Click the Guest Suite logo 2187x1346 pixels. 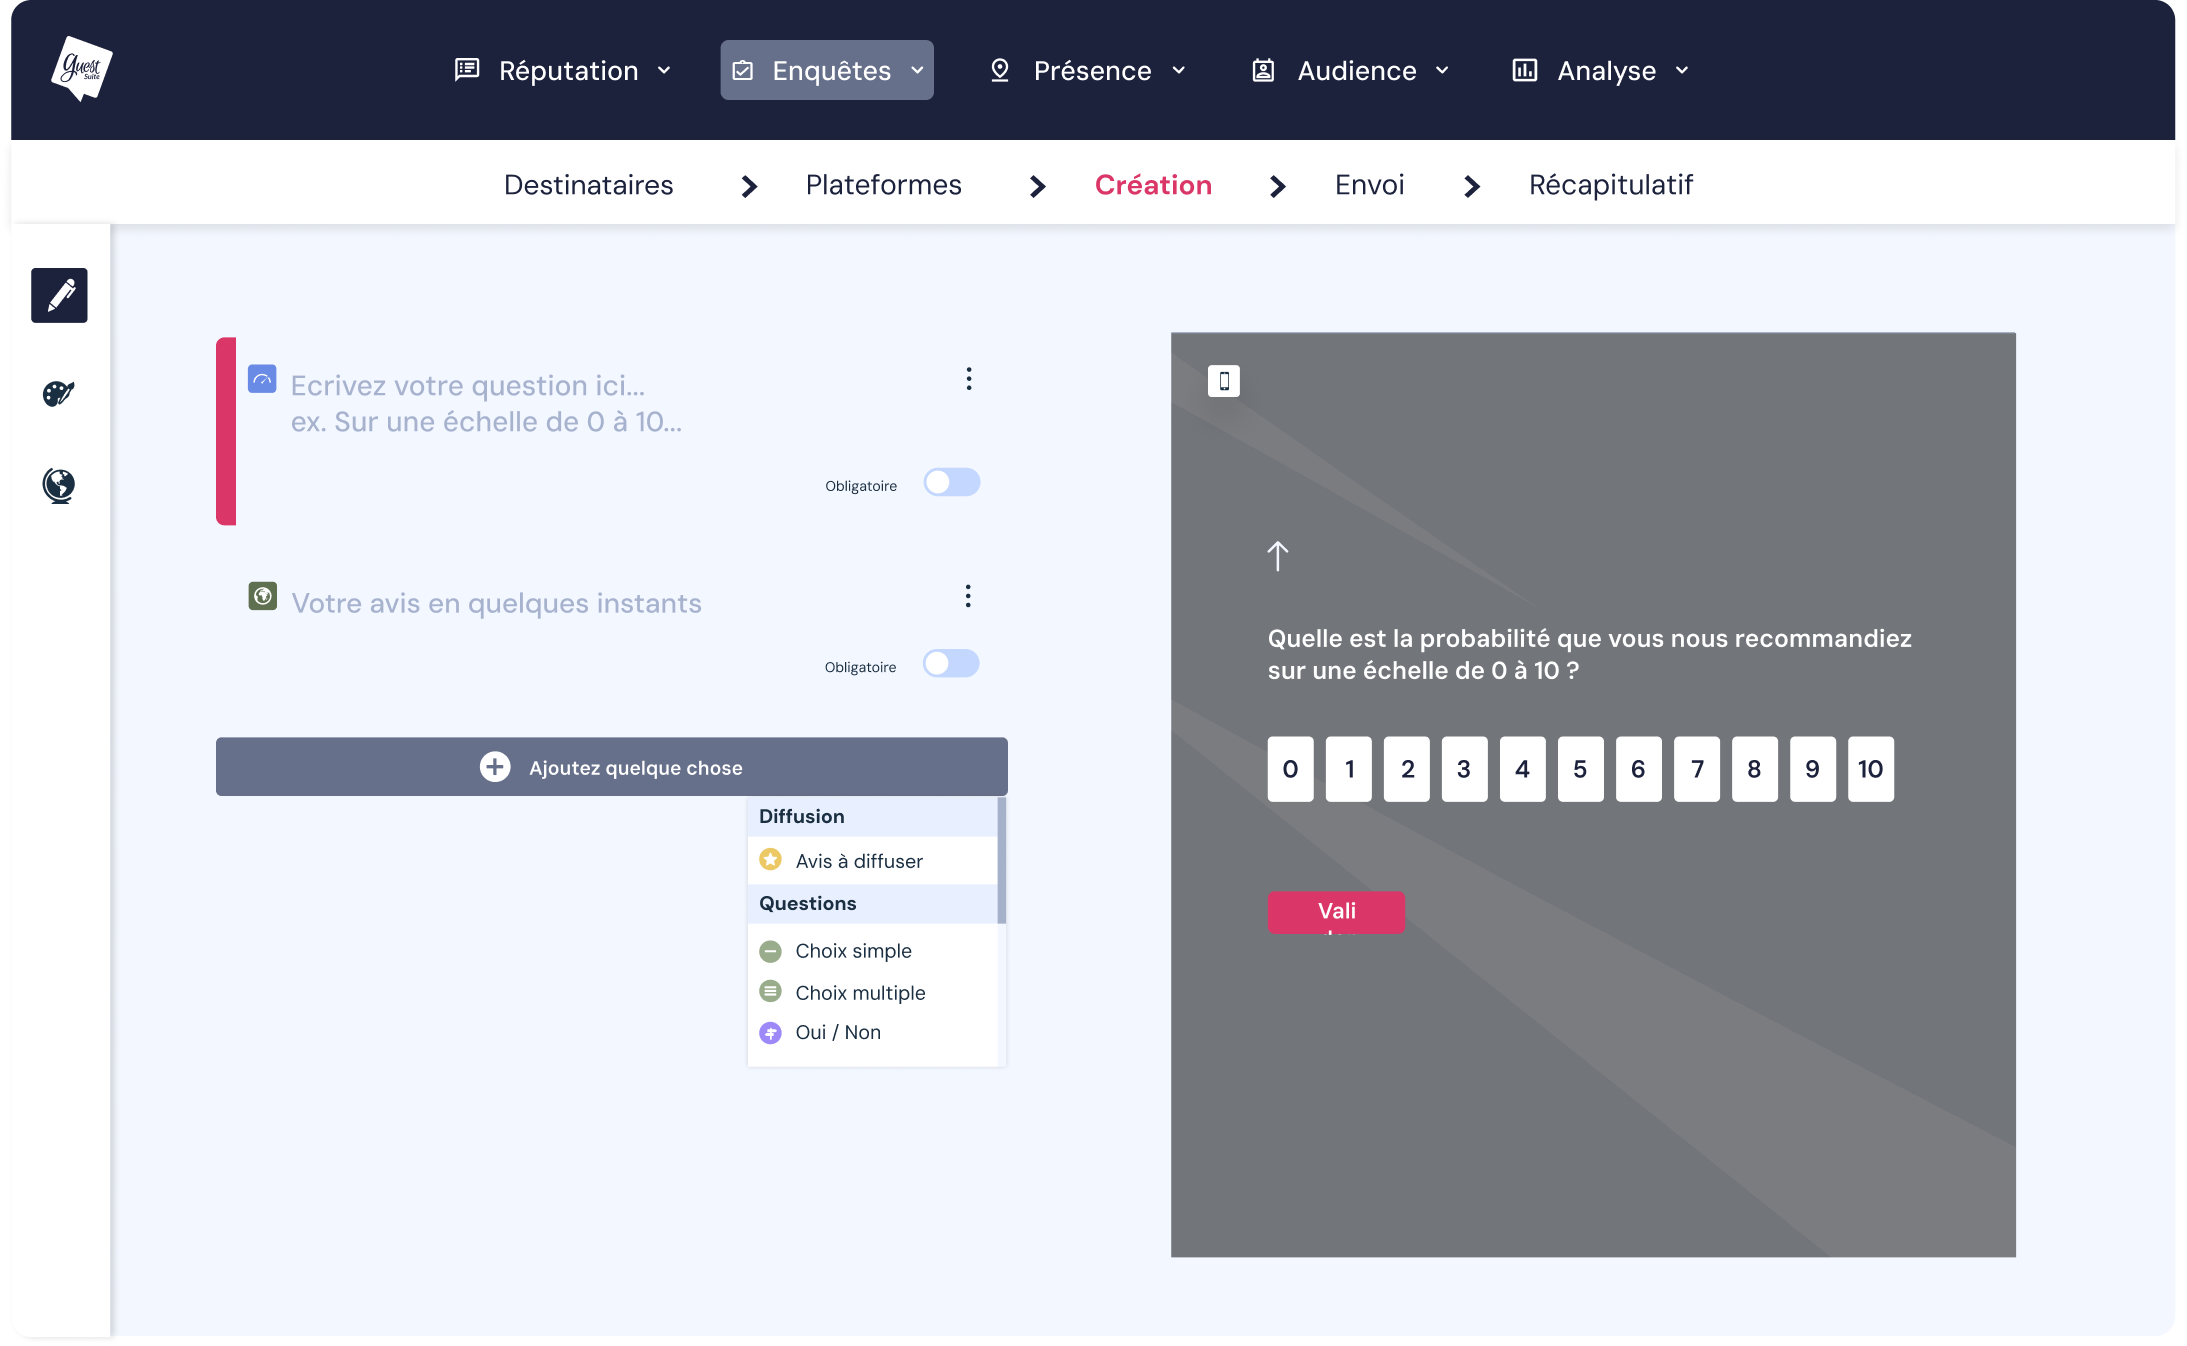pos(82,69)
